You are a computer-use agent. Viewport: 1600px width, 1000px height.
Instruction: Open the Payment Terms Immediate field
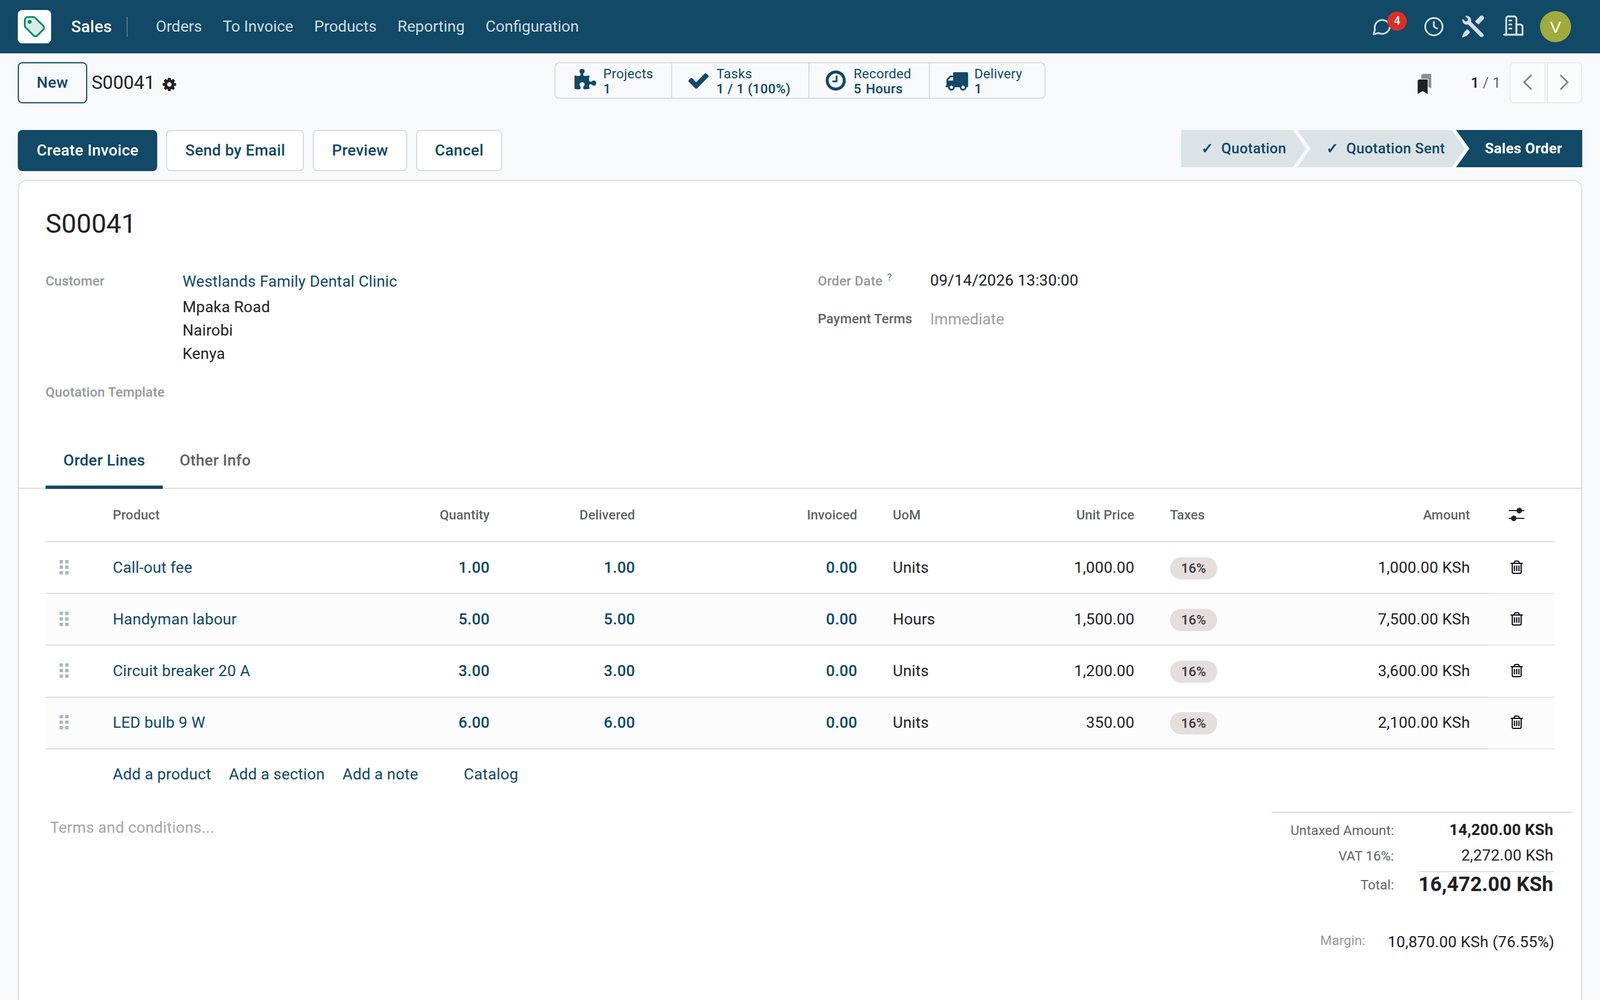967,319
